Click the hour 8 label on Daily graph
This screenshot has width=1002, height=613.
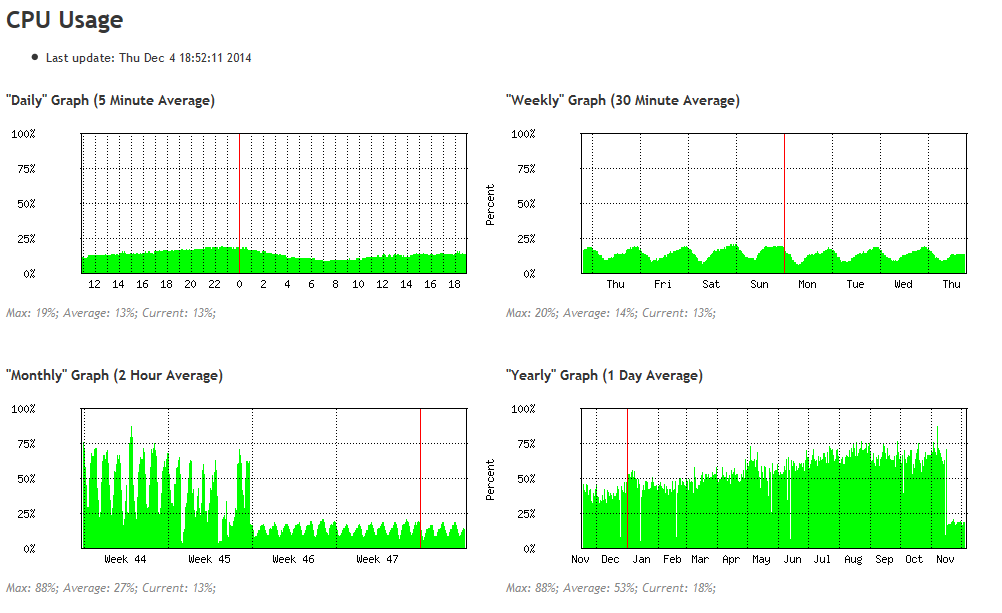pyautogui.click(x=335, y=284)
